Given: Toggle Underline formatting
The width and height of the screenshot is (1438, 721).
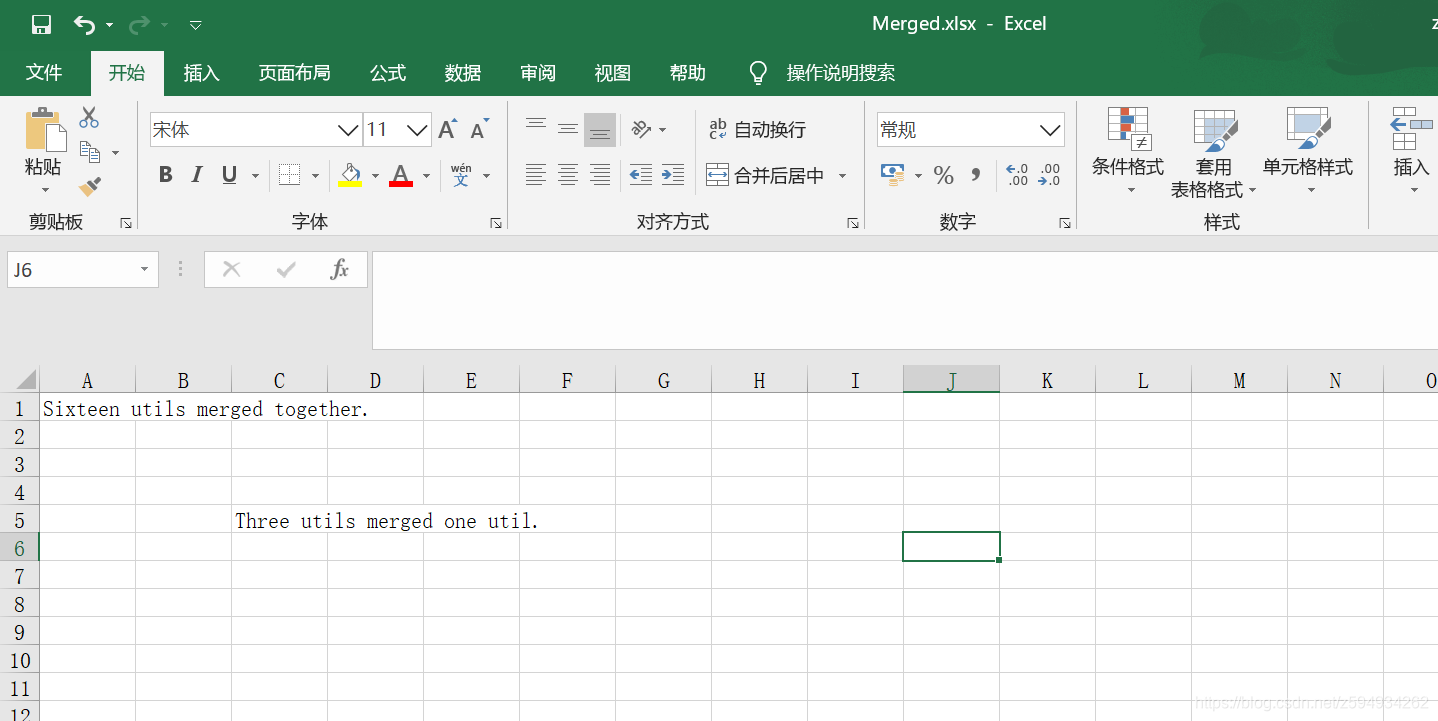Looking at the screenshot, I should pos(229,175).
